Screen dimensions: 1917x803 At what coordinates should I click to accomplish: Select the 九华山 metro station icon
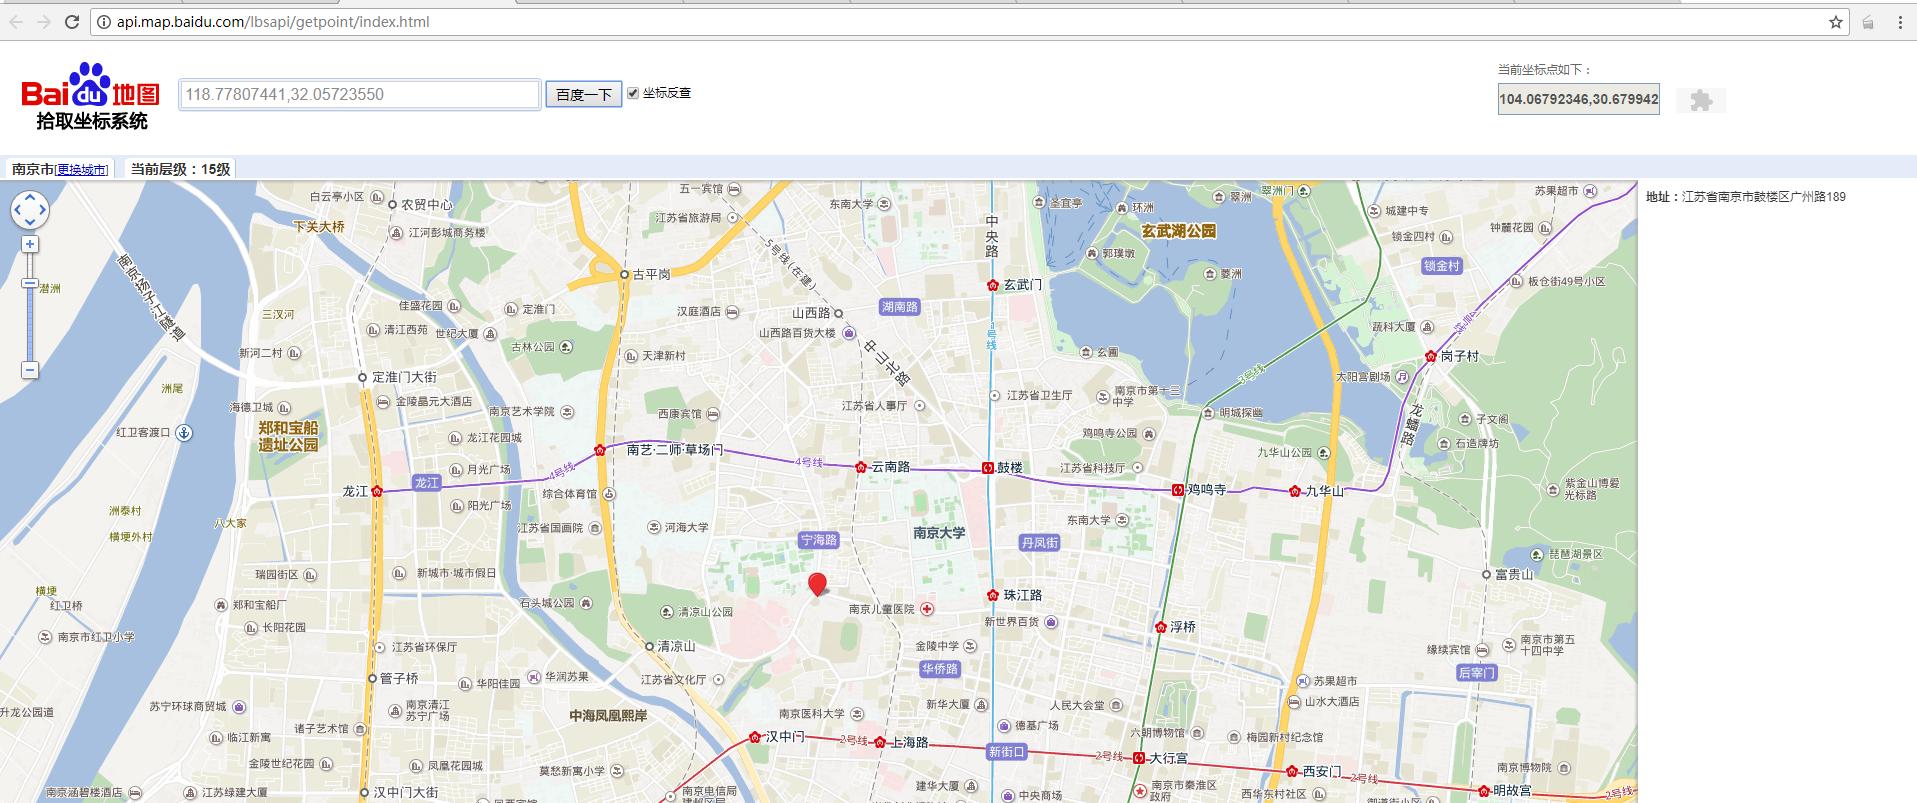1295,491
